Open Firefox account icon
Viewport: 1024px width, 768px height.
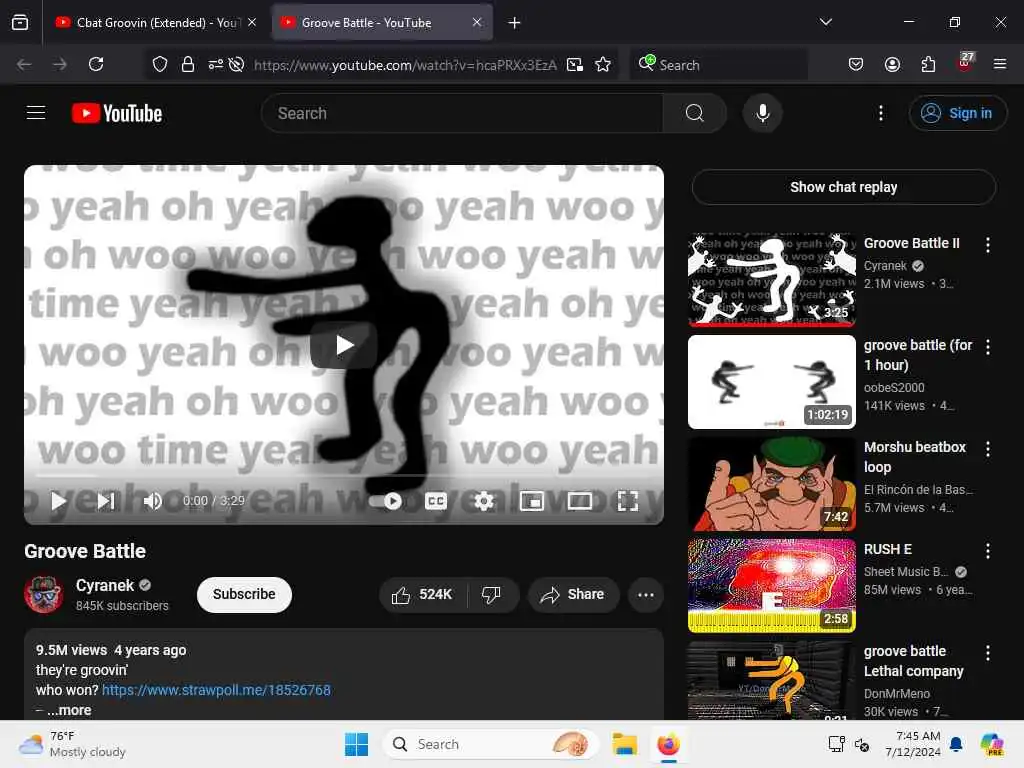892,64
